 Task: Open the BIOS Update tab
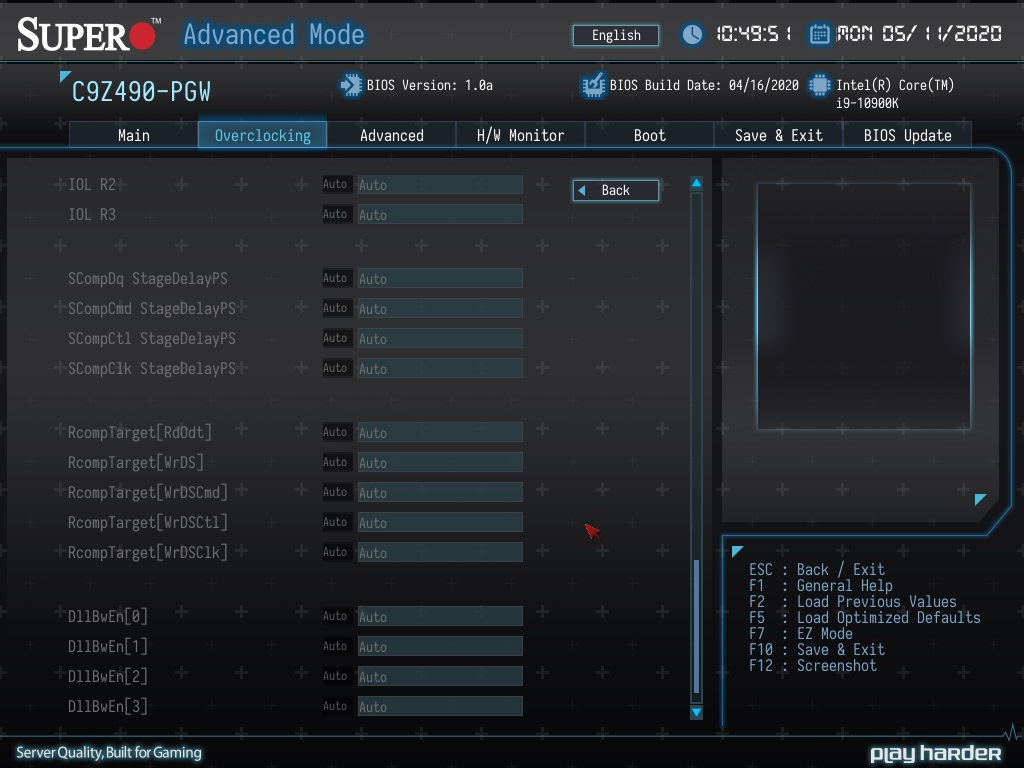[x=907, y=135]
